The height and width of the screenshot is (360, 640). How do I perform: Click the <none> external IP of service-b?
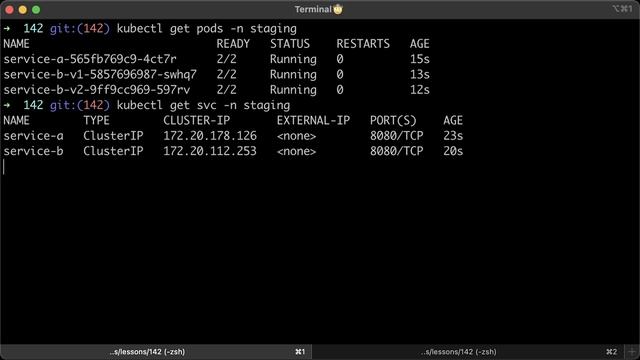pyautogui.click(x=296, y=151)
